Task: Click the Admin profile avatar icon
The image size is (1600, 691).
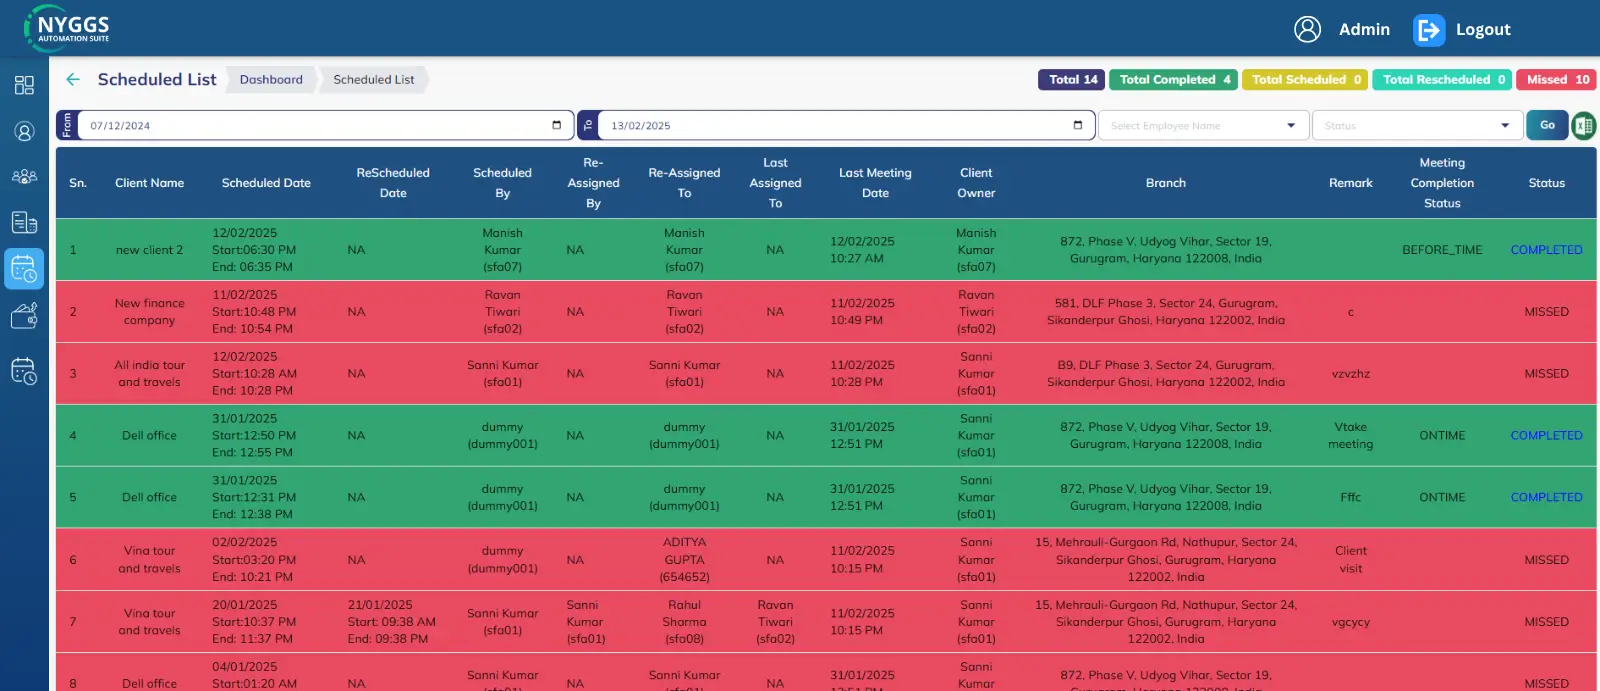Action: click(x=1307, y=30)
